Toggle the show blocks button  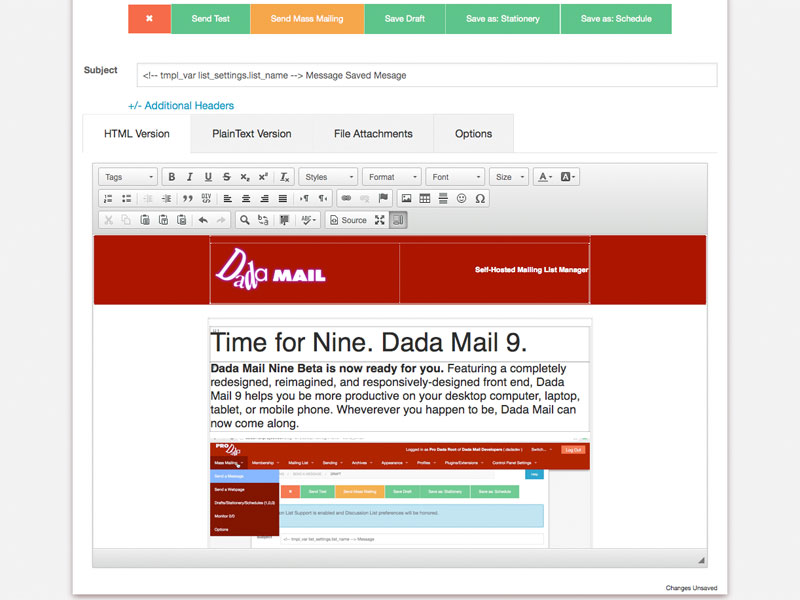pyautogui.click(x=398, y=220)
